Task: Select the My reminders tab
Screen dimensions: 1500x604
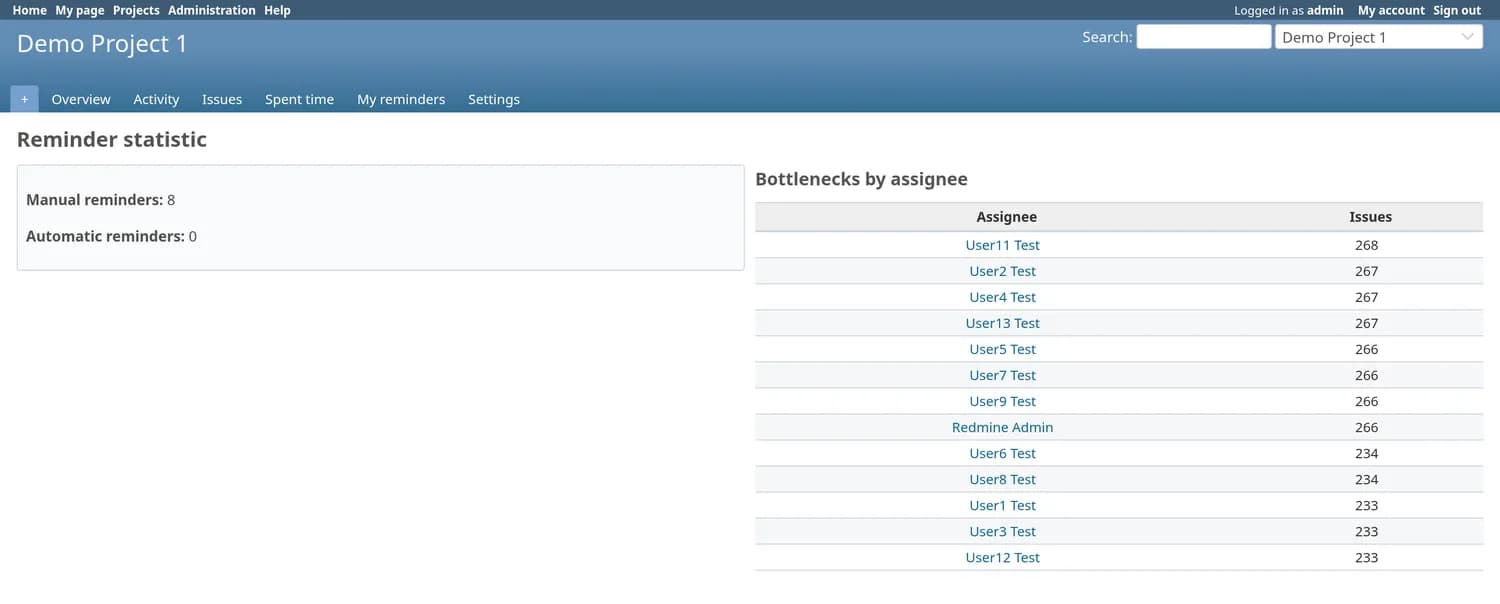Action: pyautogui.click(x=401, y=99)
